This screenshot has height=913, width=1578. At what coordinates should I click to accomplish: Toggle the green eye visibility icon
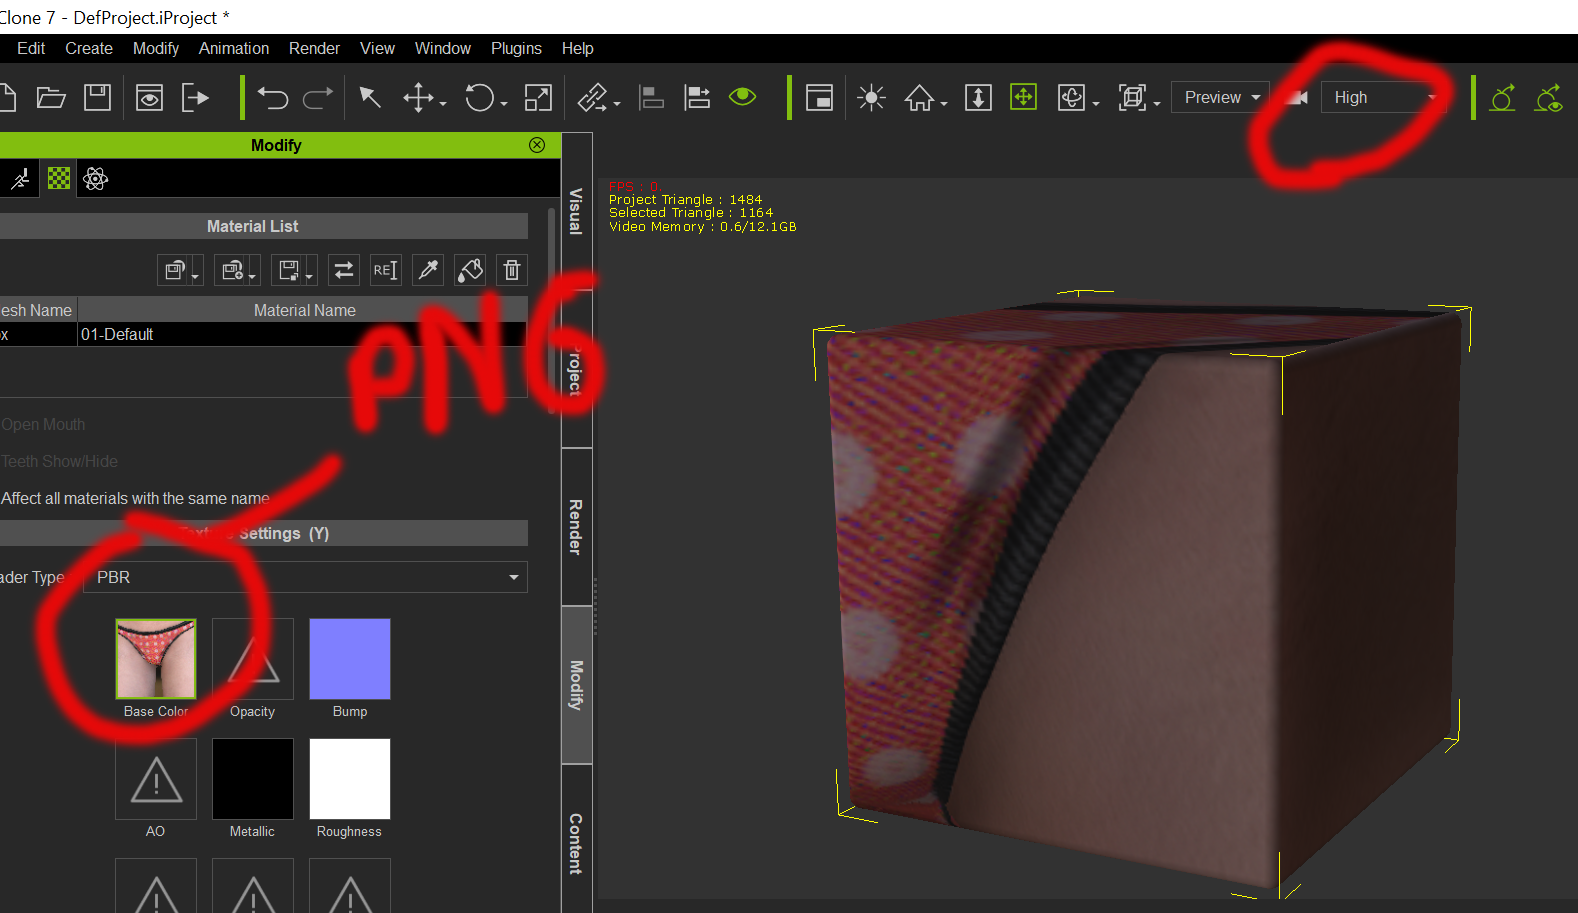[743, 96]
